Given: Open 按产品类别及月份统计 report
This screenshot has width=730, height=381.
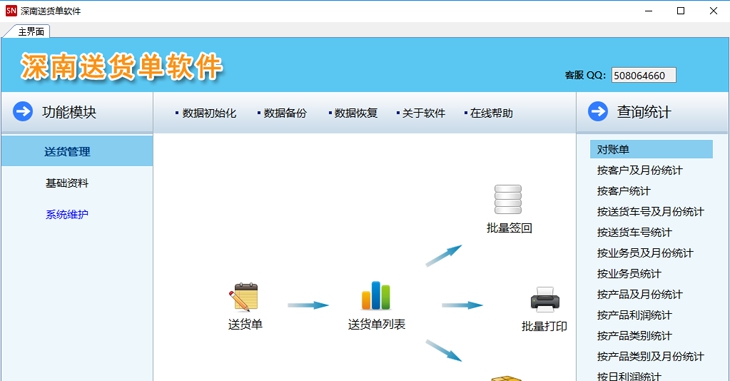Looking at the screenshot, I should (650, 356).
